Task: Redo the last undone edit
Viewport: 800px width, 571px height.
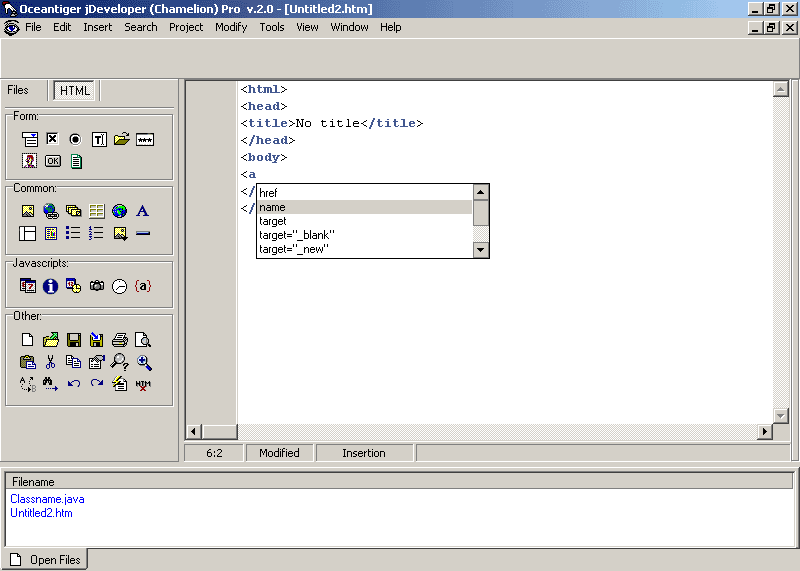Action: click(97, 383)
